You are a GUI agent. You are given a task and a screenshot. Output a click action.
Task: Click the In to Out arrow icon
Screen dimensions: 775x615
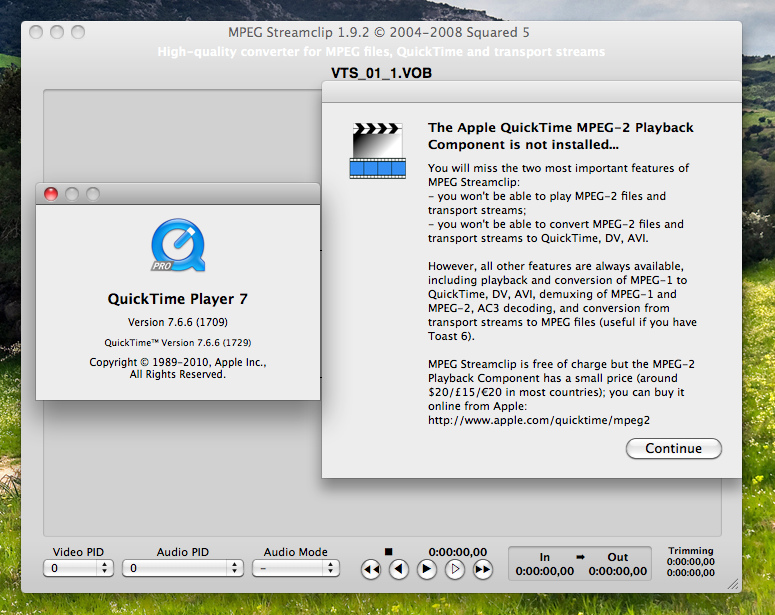(x=580, y=557)
